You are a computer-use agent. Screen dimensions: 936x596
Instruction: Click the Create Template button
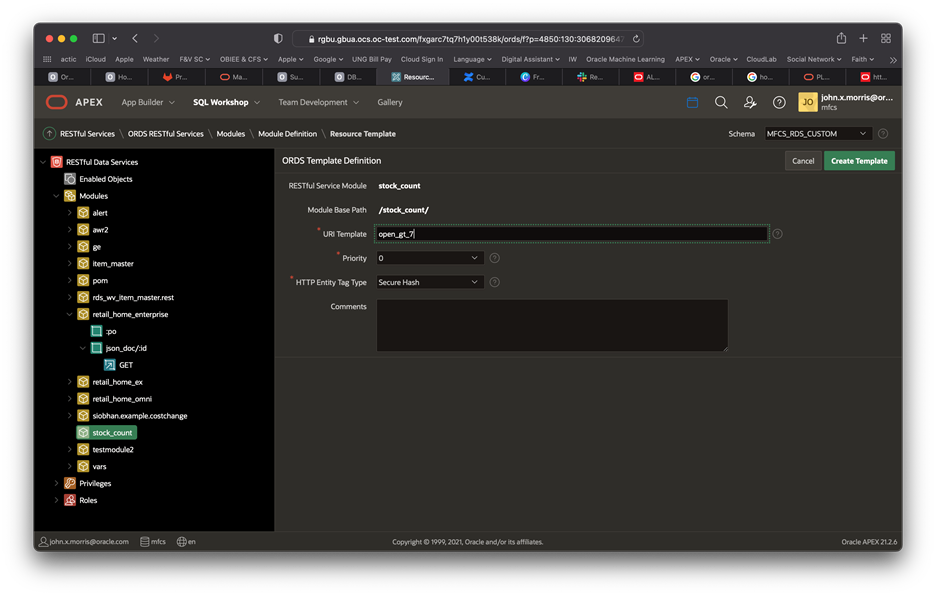[x=858, y=160]
